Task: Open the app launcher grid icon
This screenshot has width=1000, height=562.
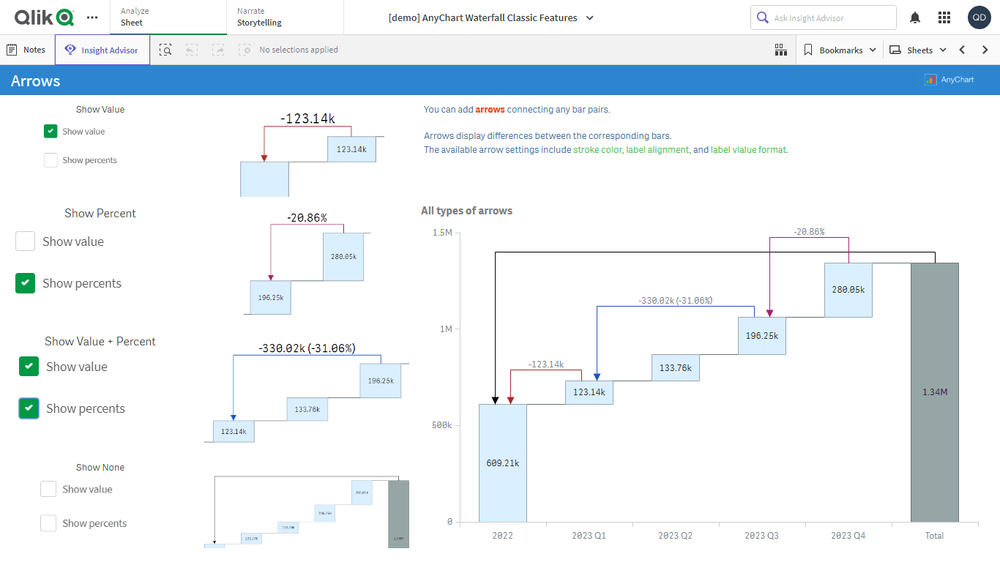Action: click(944, 18)
